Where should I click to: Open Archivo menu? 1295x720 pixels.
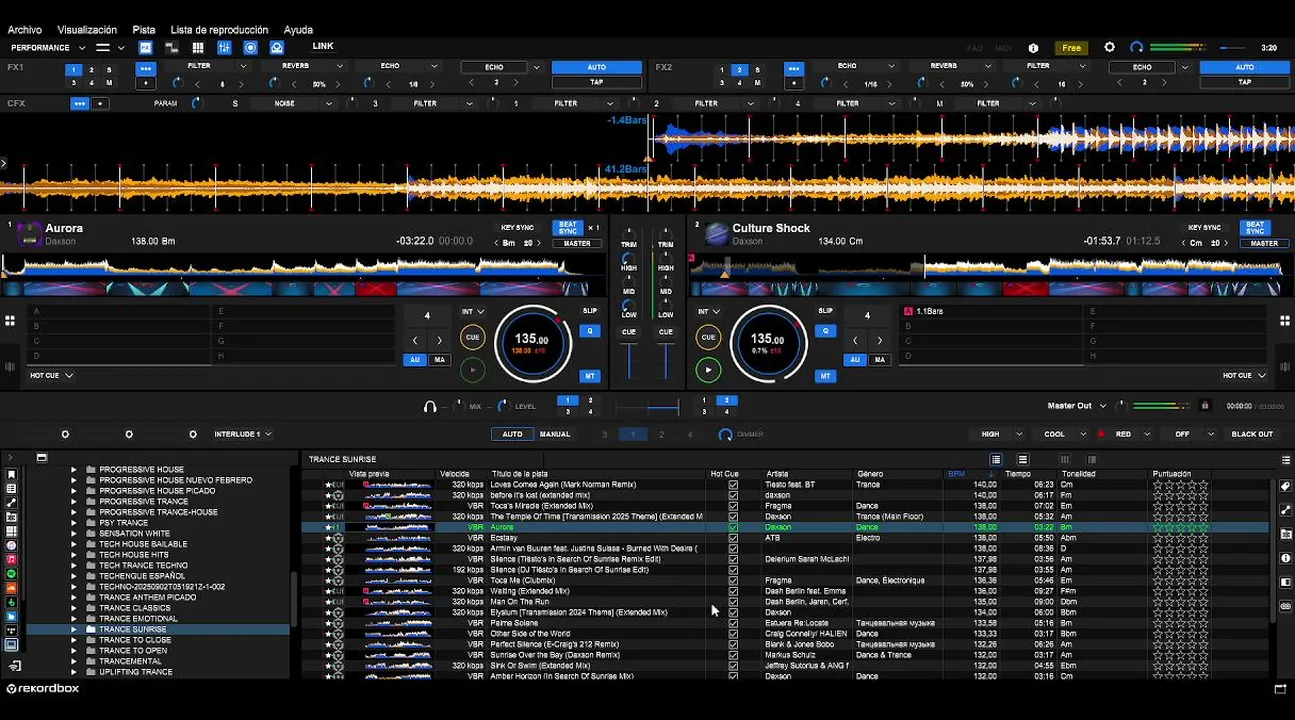[x=25, y=30]
